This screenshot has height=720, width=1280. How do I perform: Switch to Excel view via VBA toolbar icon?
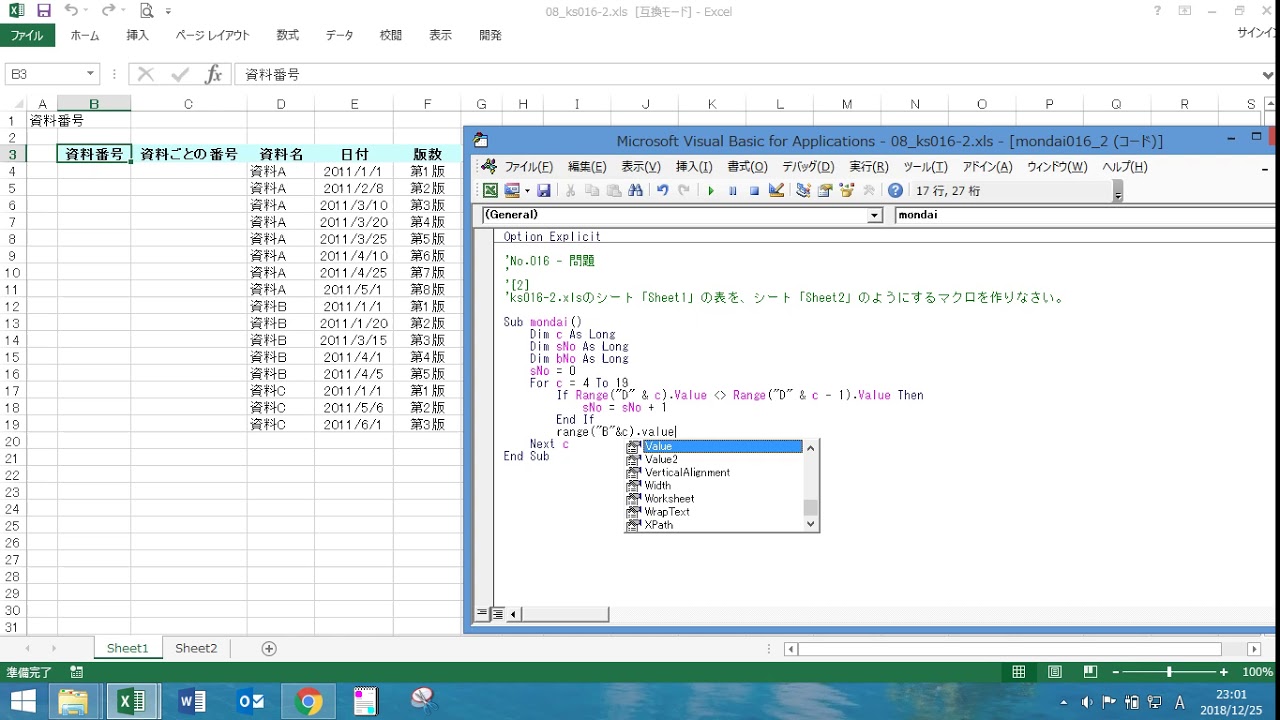coord(490,191)
